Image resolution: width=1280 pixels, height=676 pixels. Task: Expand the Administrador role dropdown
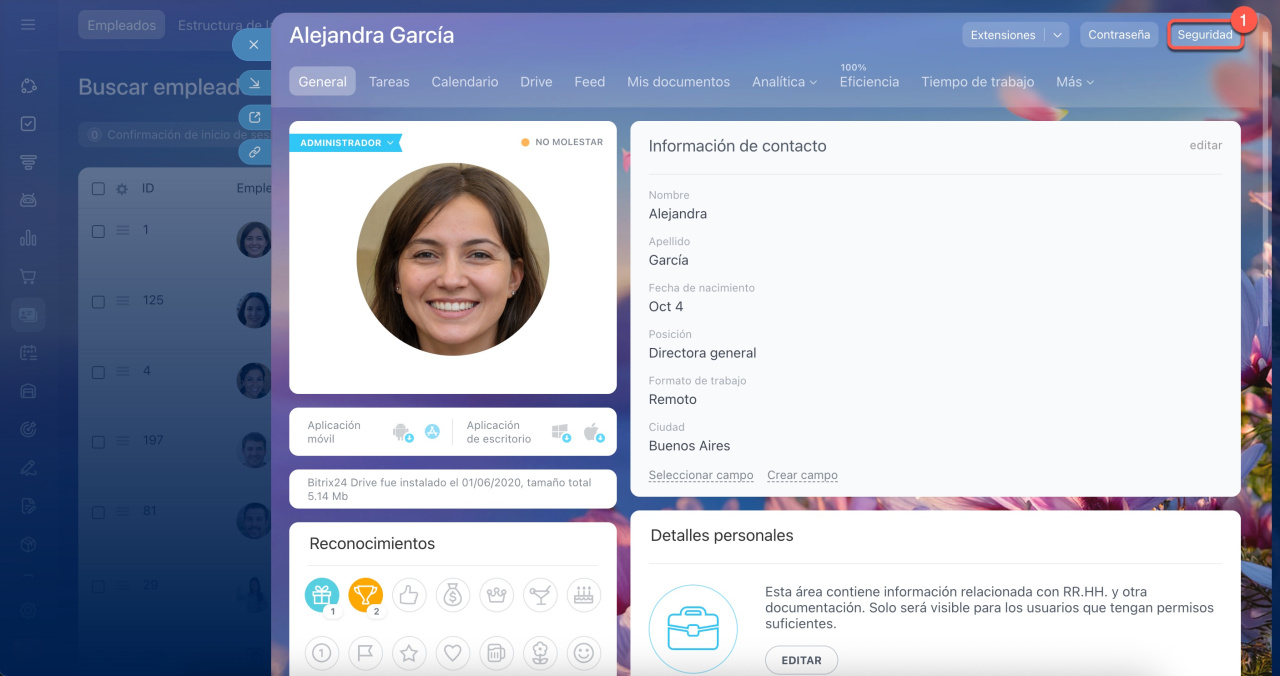point(346,143)
